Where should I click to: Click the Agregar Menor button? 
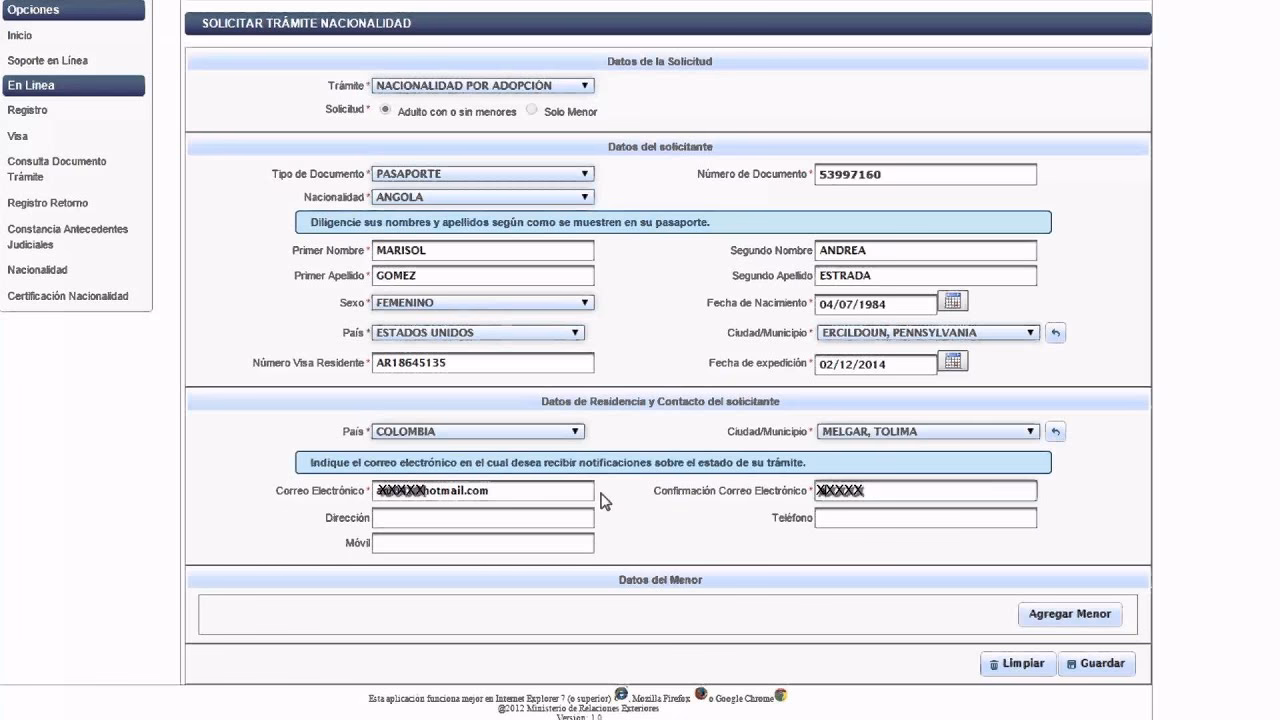(x=1069, y=614)
